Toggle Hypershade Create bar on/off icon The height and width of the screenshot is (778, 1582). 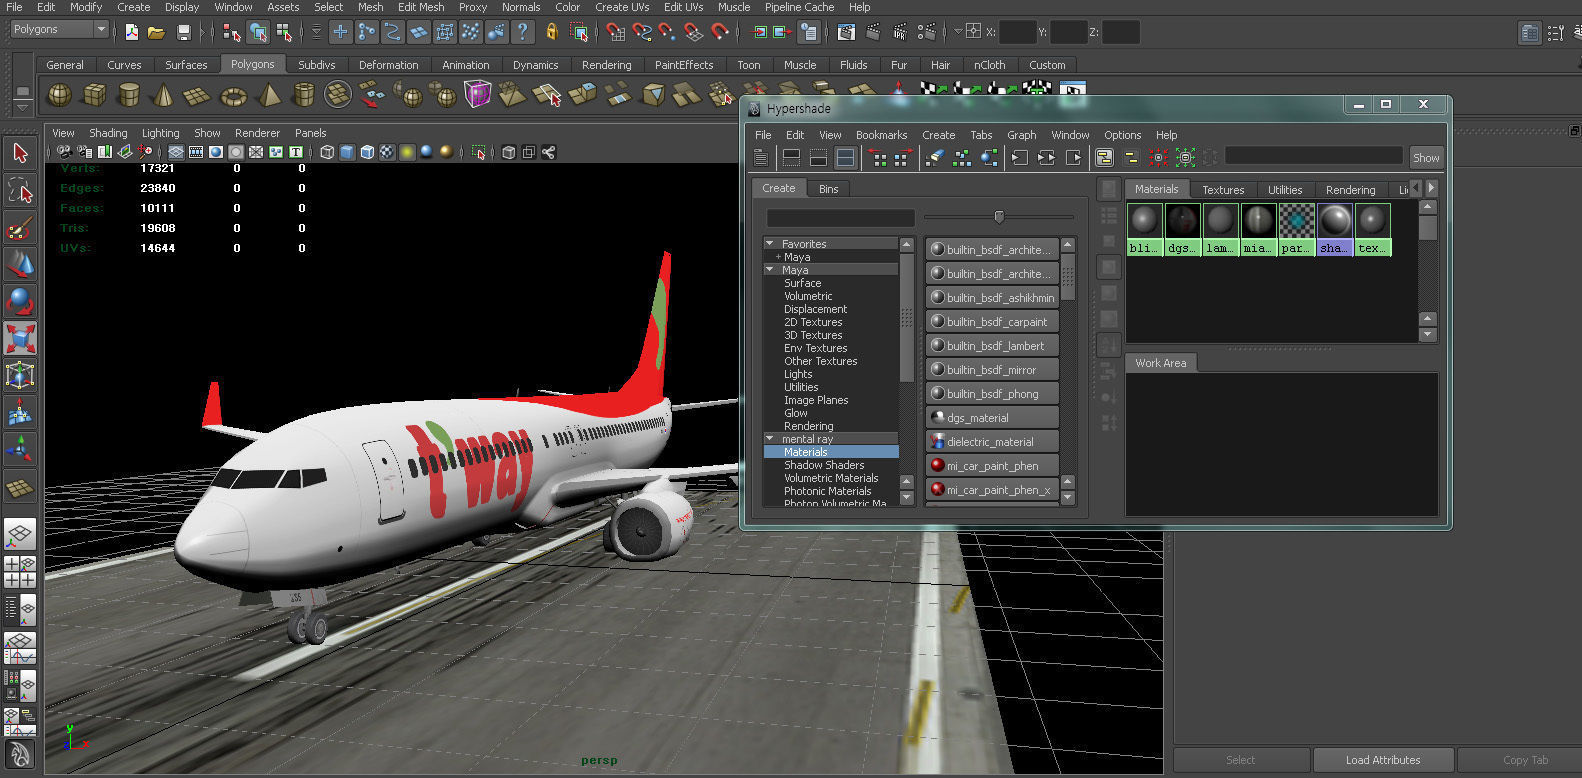pyautogui.click(x=761, y=157)
